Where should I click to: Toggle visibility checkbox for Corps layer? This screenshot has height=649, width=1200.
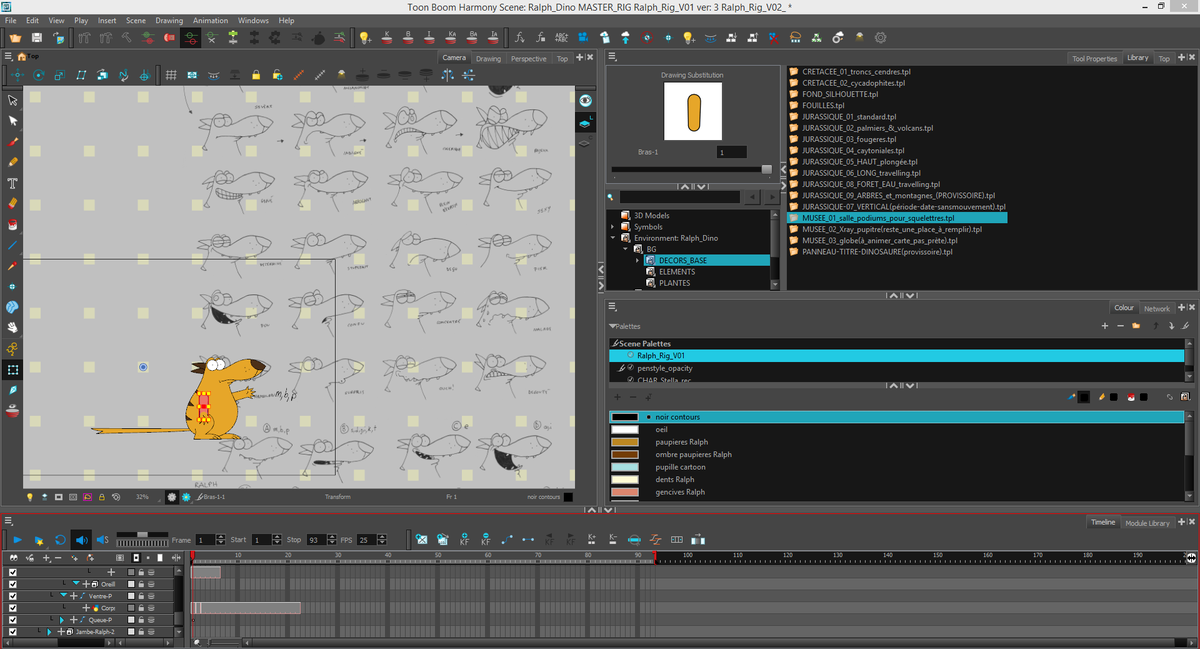pos(13,608)
